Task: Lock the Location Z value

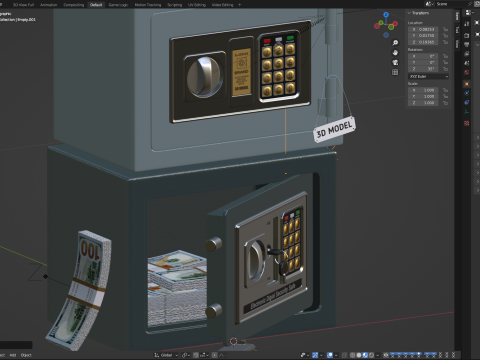Action: 445,42
